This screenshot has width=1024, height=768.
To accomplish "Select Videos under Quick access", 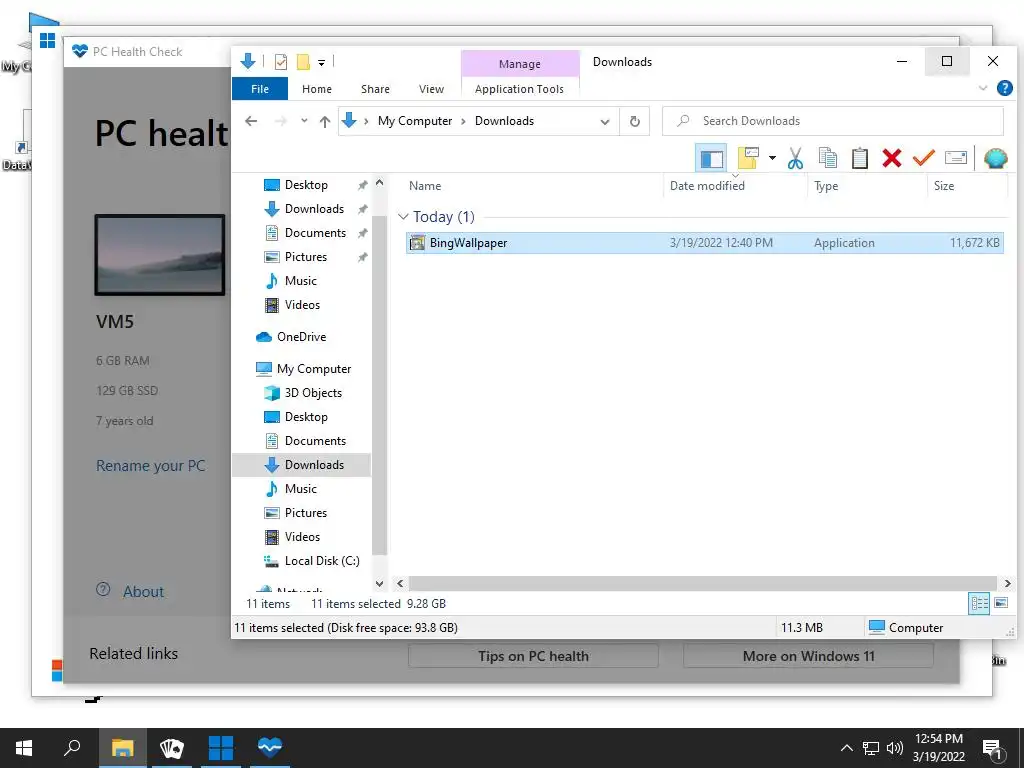I will pyautogui.click(x=302, y=305).
